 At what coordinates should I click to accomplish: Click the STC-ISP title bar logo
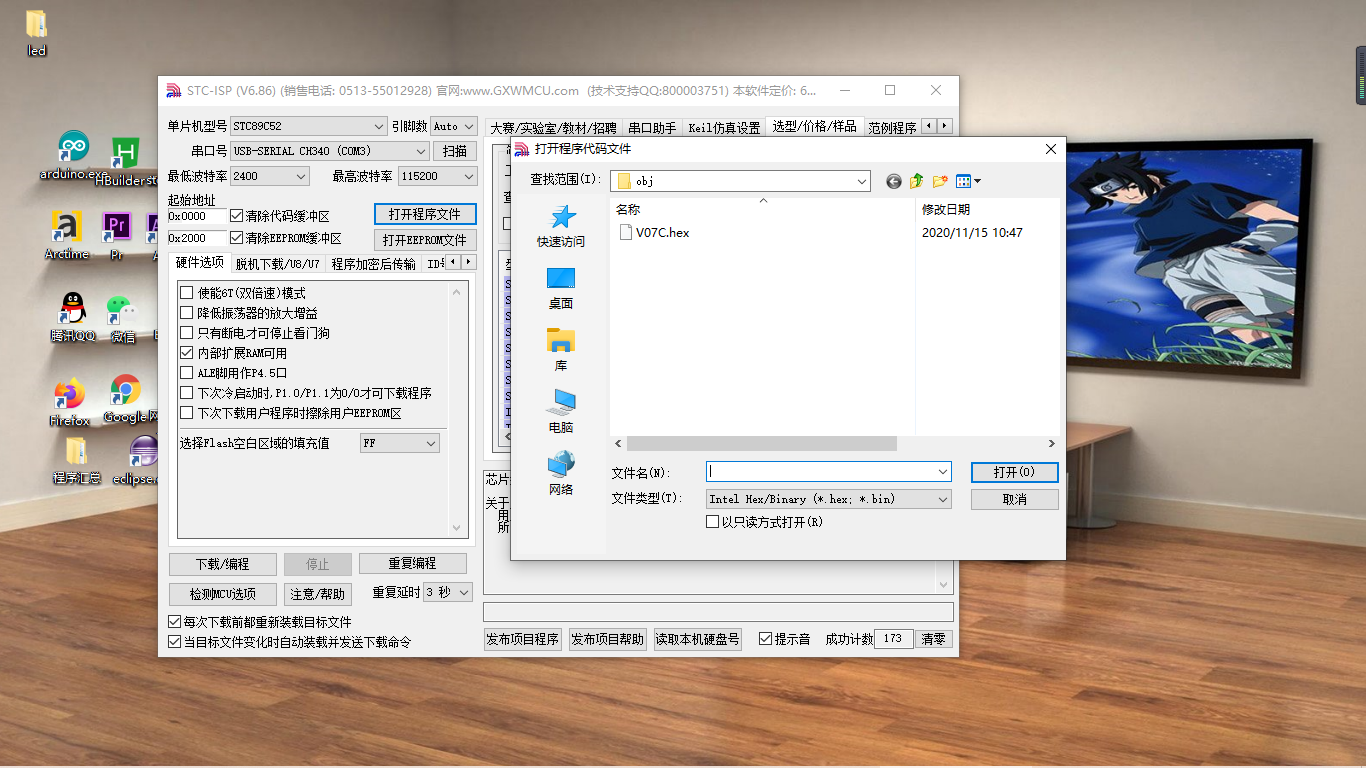pos(174,90)
